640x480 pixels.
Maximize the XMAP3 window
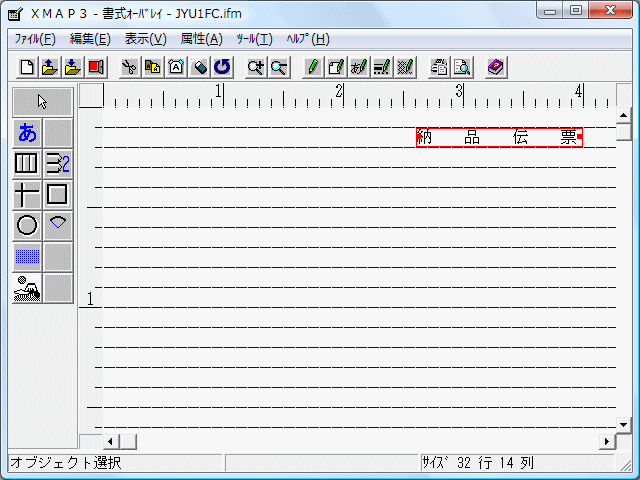click(x=576, y=10)
